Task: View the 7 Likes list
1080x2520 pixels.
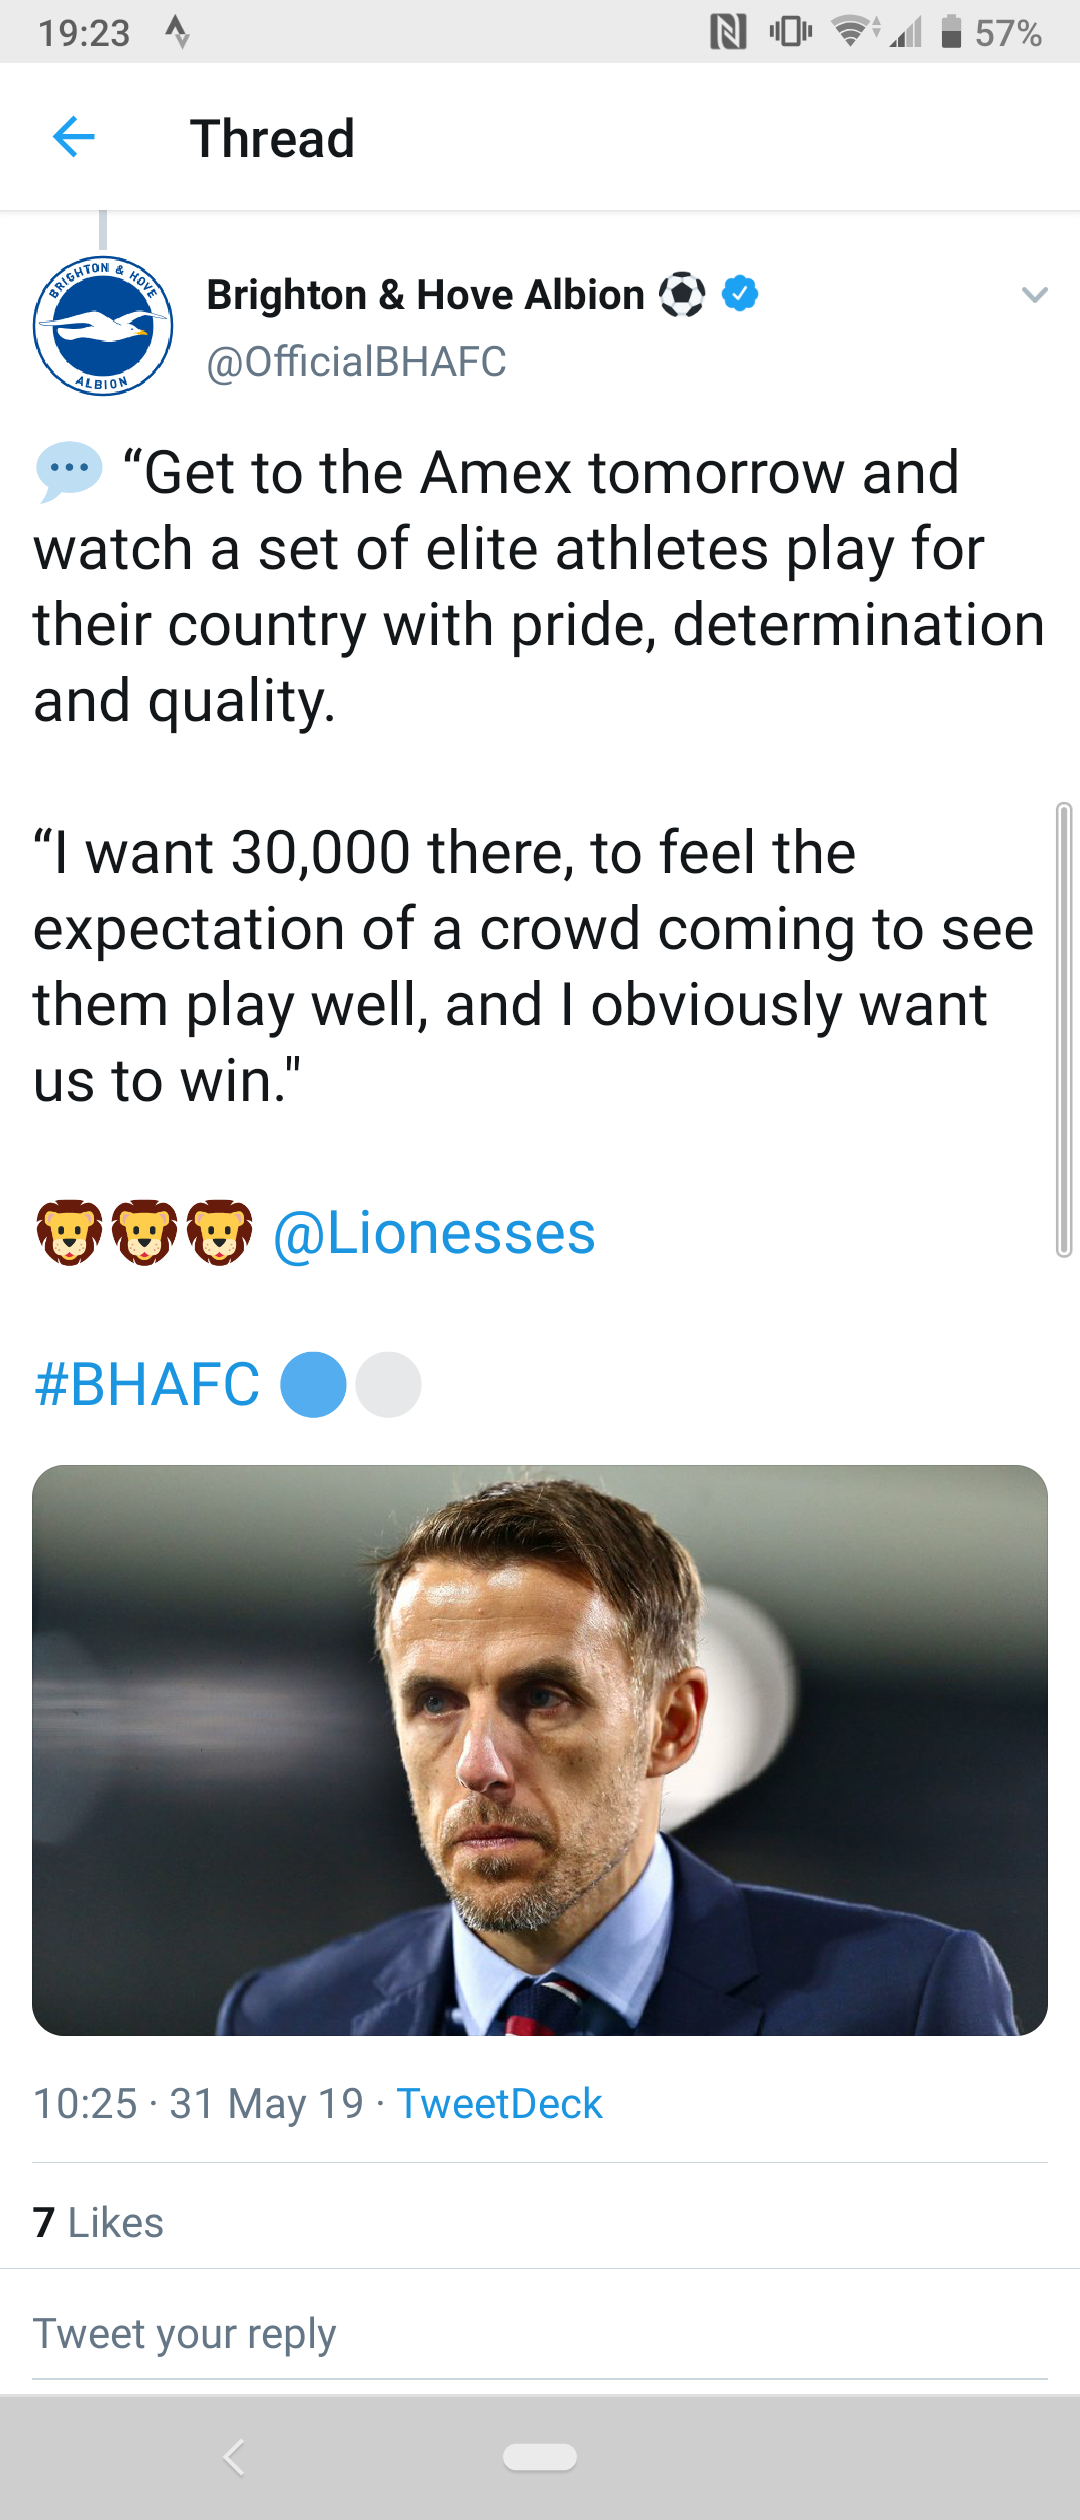Action: [x=98, y=2222]
